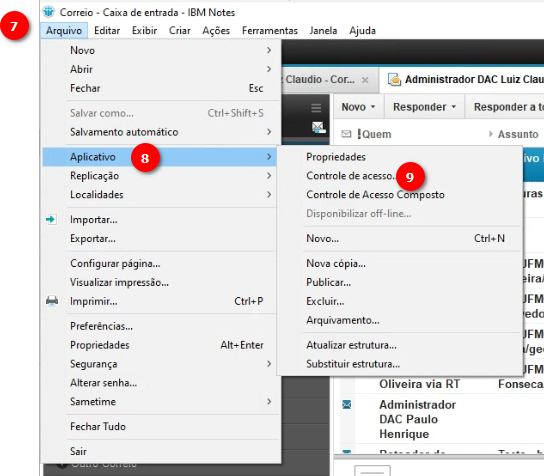Click the Importar green arrow icon
The height and width of the screenshot is (476, 544).
pyautogui.click(x=51, y=219)
